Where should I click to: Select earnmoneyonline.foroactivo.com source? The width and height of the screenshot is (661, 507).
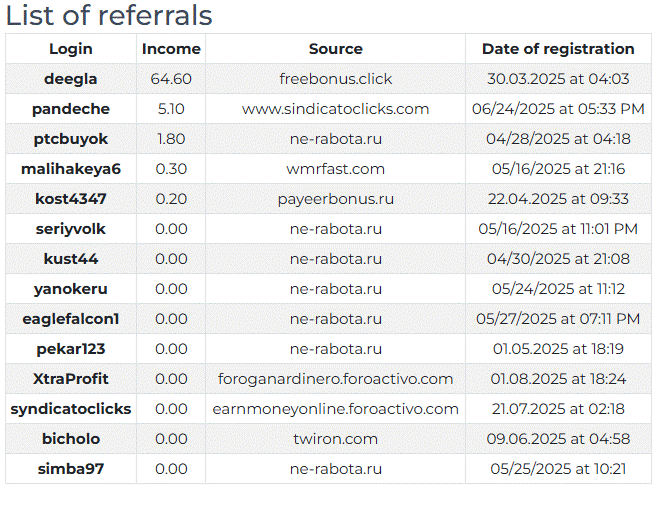336,408
